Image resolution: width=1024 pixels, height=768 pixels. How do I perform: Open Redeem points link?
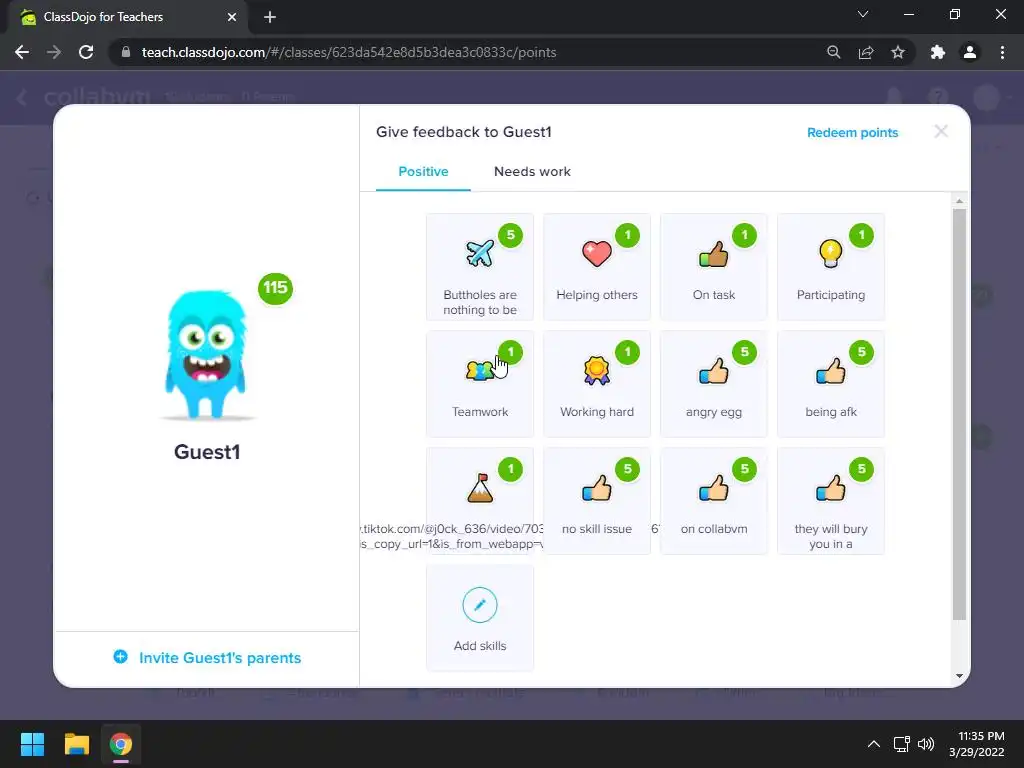852,133
